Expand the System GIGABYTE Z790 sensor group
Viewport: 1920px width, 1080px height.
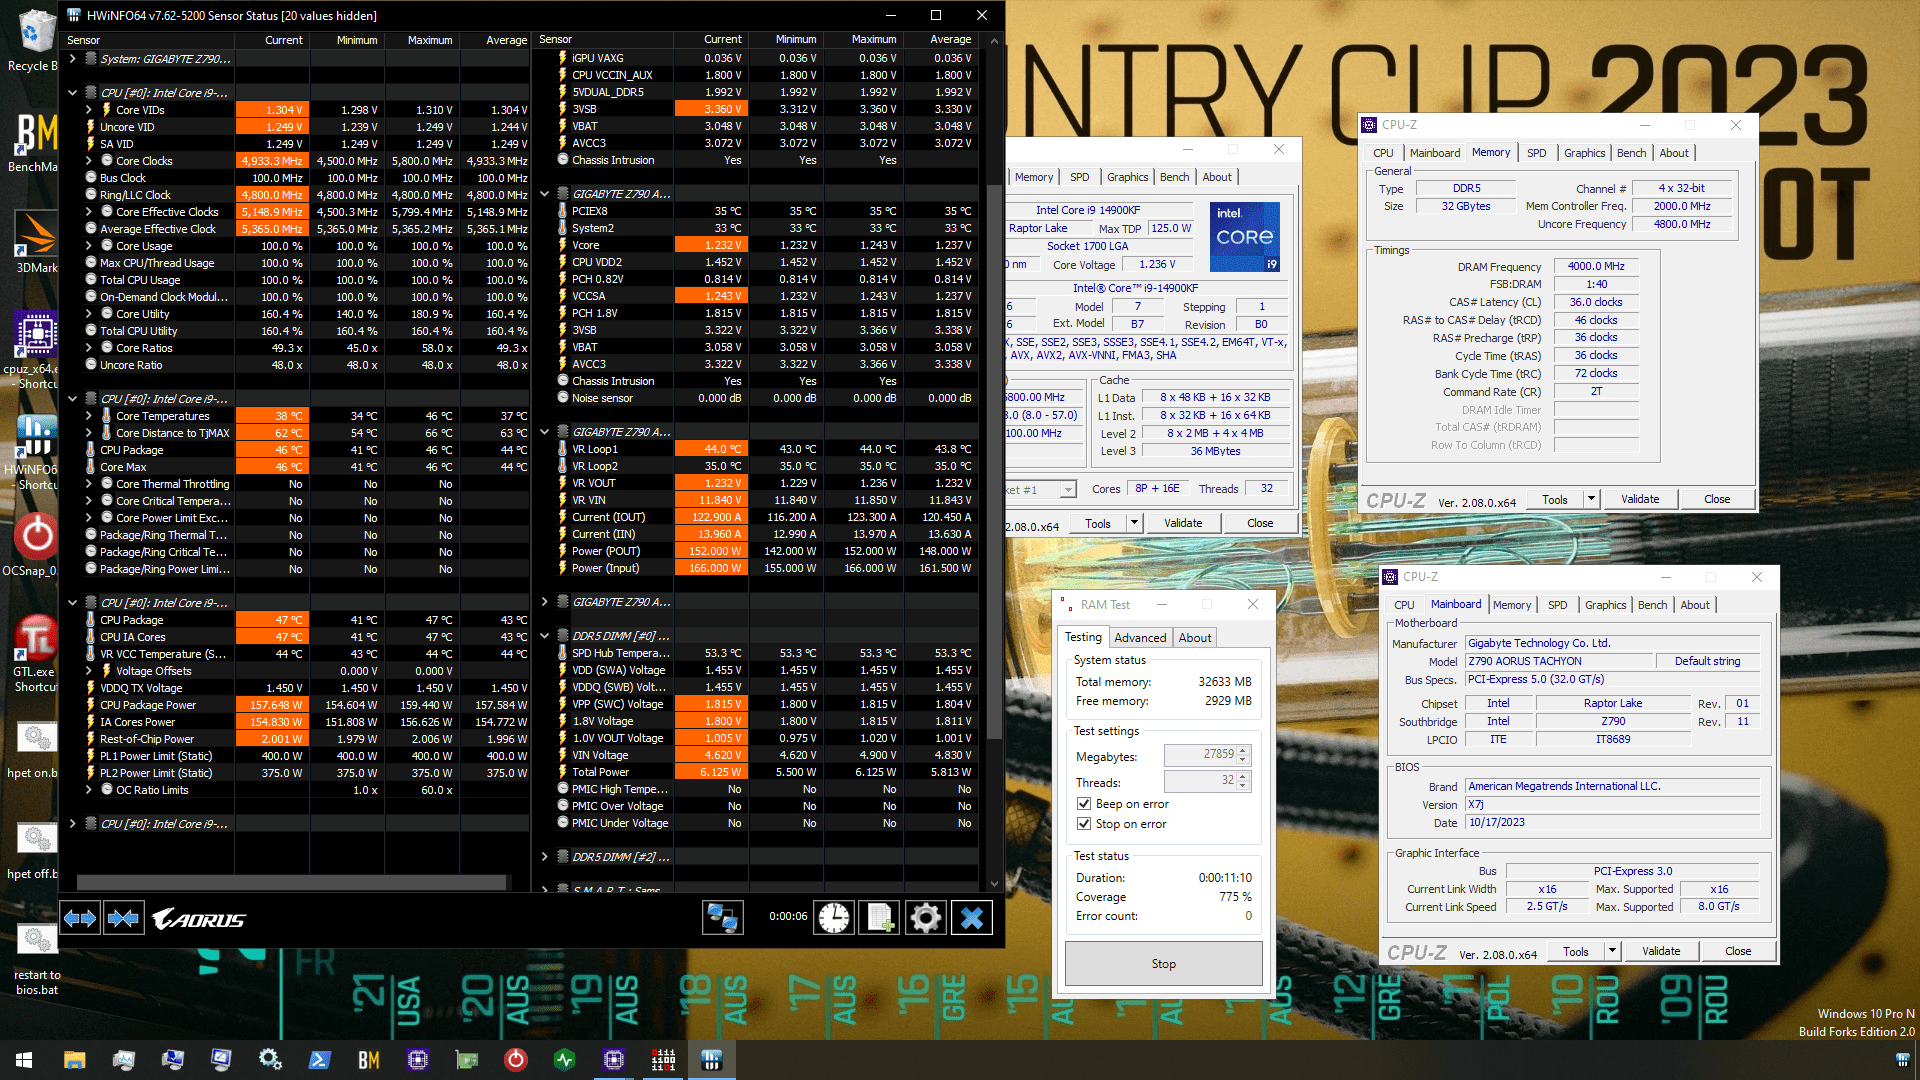(x=73, y=59)
